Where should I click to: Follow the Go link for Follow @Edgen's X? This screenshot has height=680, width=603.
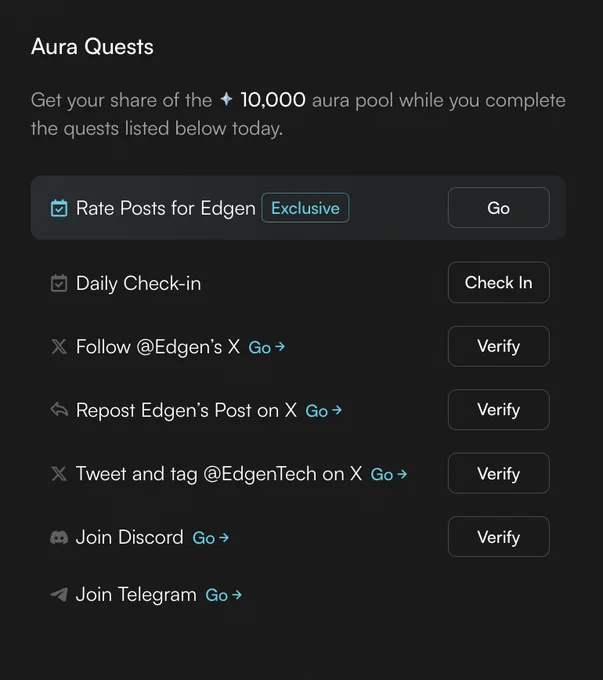(267, 347)
